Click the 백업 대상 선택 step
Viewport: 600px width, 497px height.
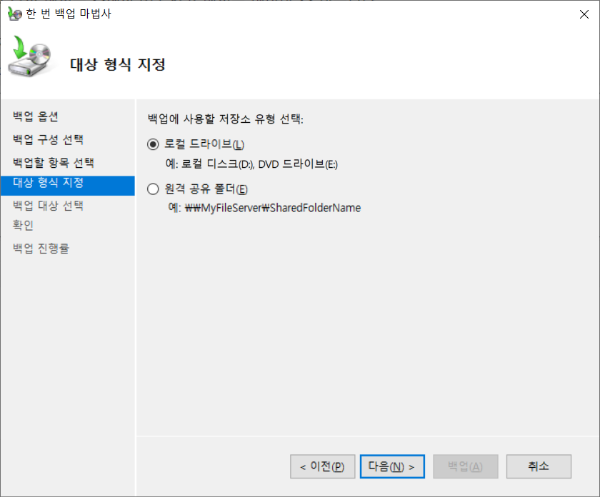[48, 205]
